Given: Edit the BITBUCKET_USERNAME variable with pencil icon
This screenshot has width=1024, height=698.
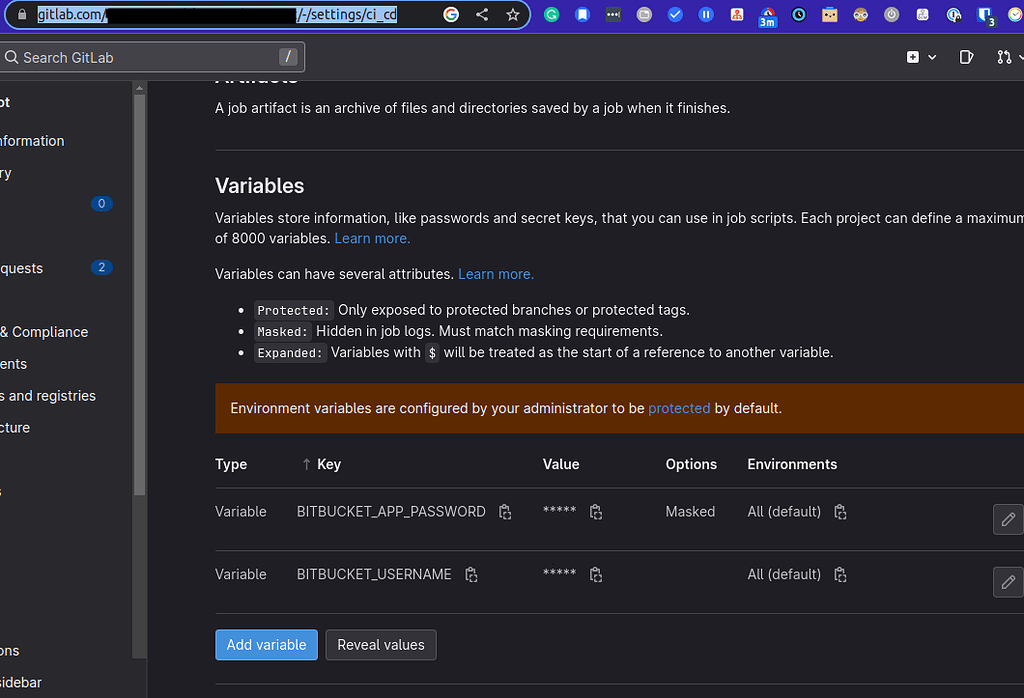Looking at the screenshot, I should click(x=1008, y=582).
